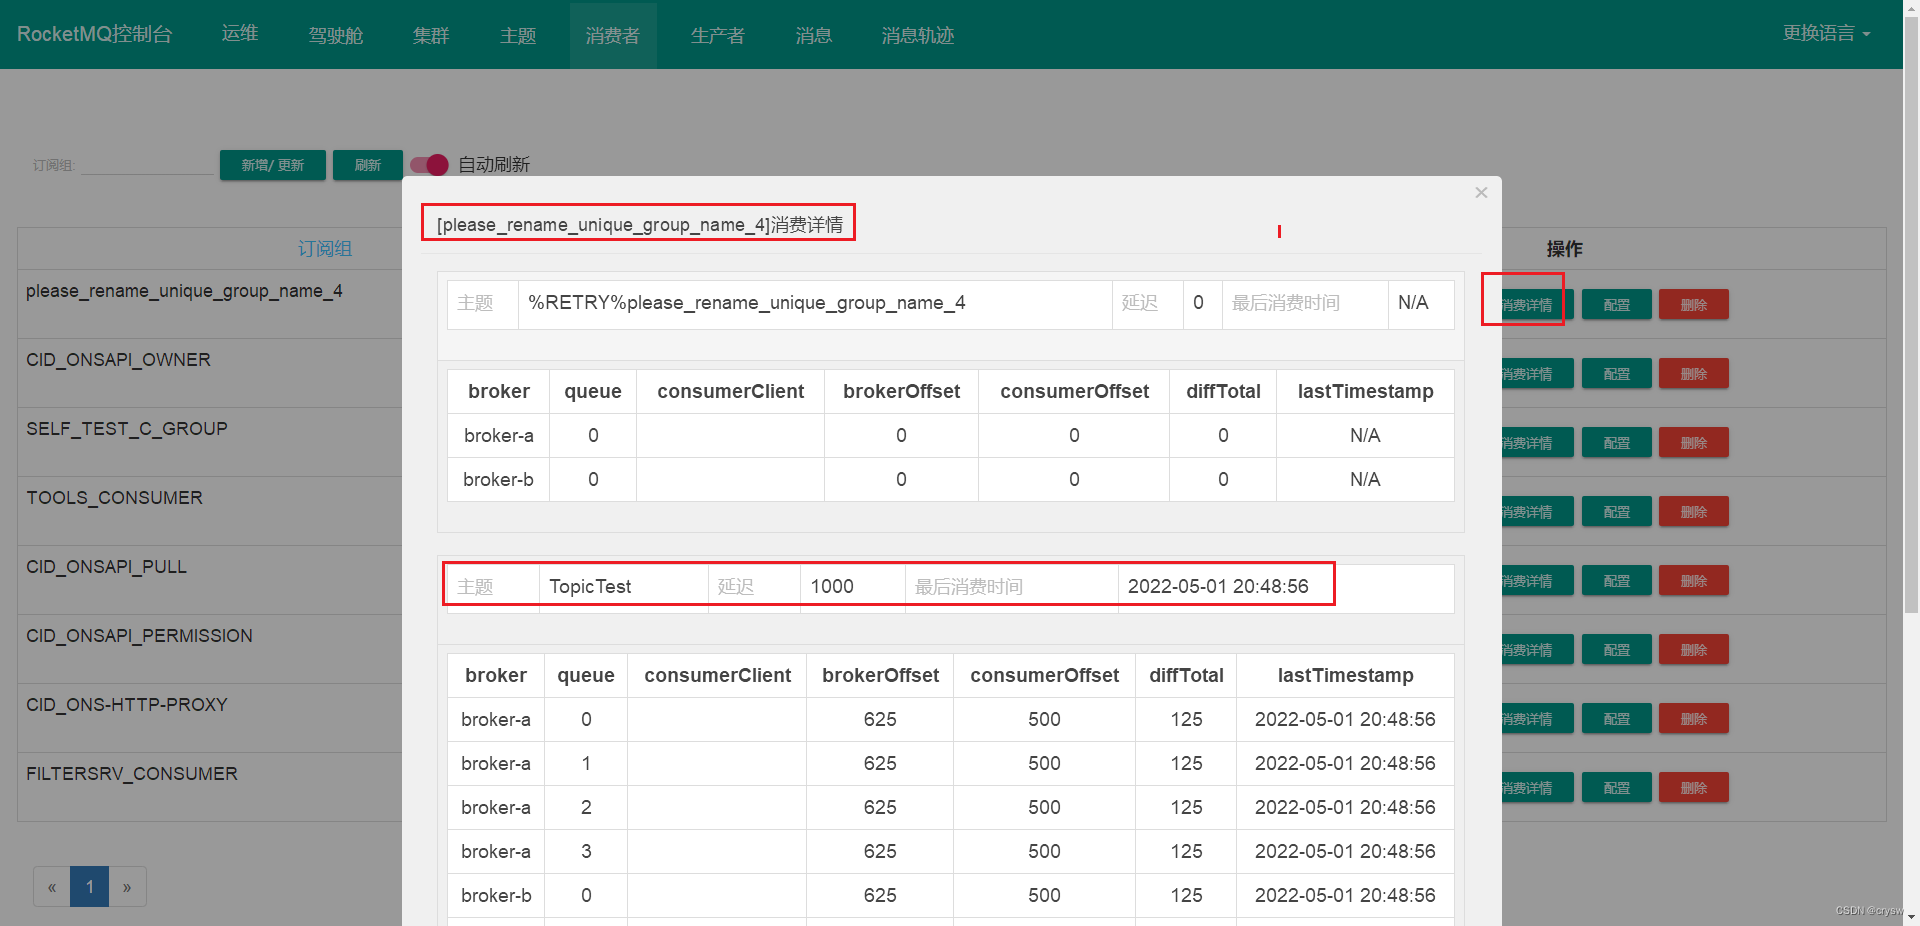Close the consumer detail dialog

click(1481, 192)
